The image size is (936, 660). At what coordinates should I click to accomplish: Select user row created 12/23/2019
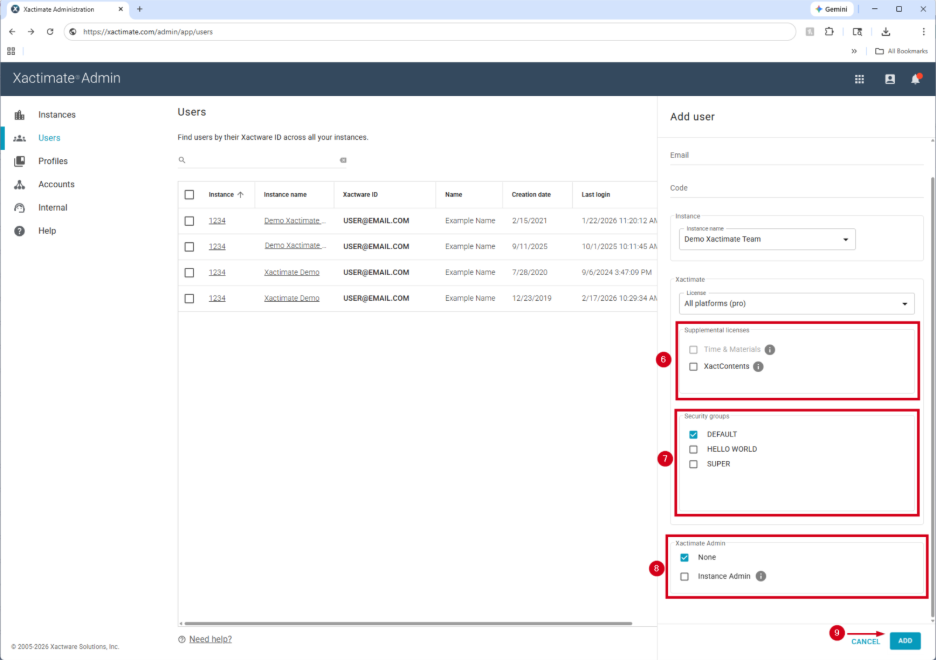[189, 298]
